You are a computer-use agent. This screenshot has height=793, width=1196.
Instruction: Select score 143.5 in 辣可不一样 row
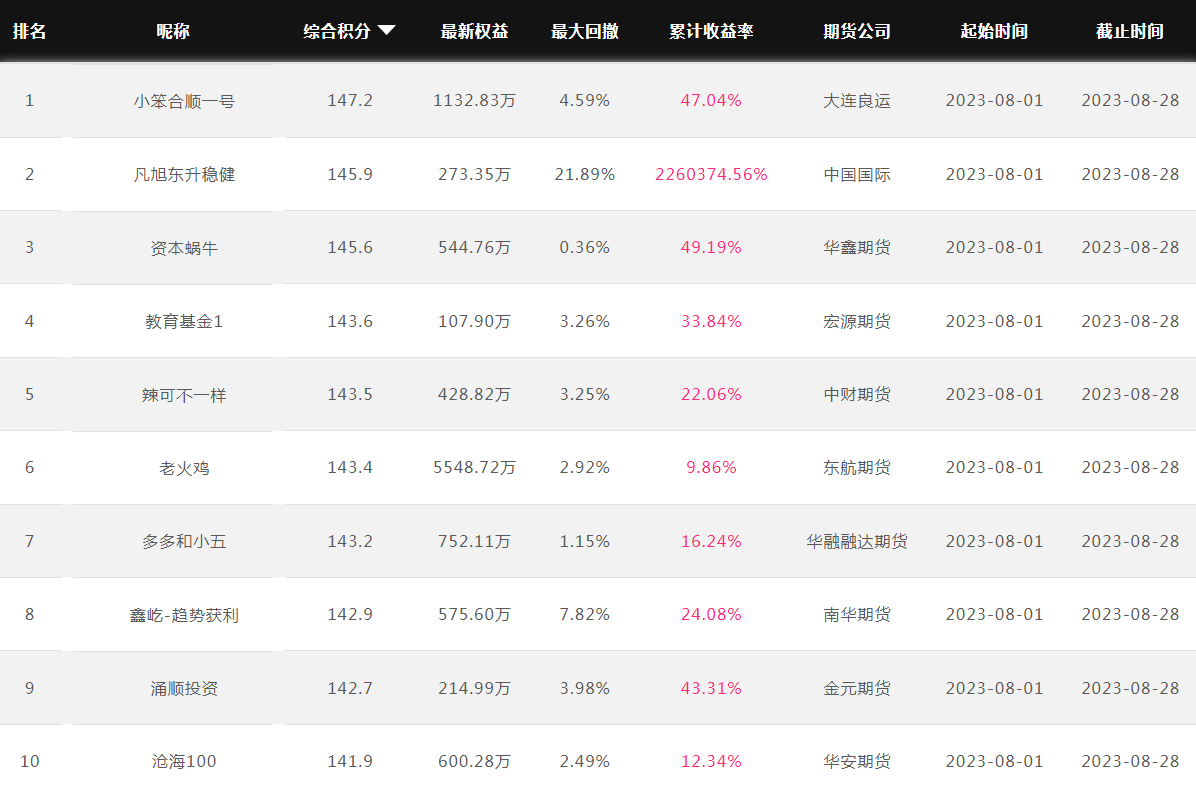[350, 394]
